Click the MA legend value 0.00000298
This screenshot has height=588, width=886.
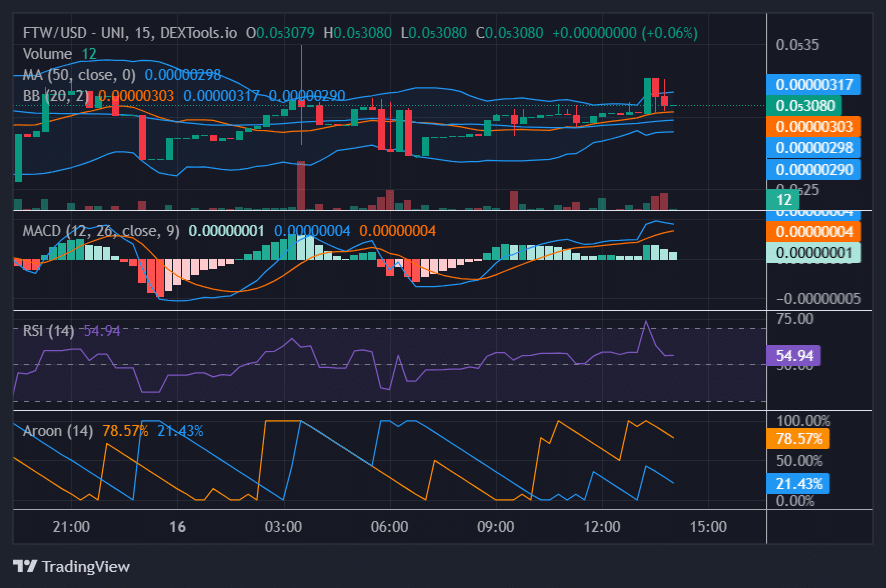point(183,75)
